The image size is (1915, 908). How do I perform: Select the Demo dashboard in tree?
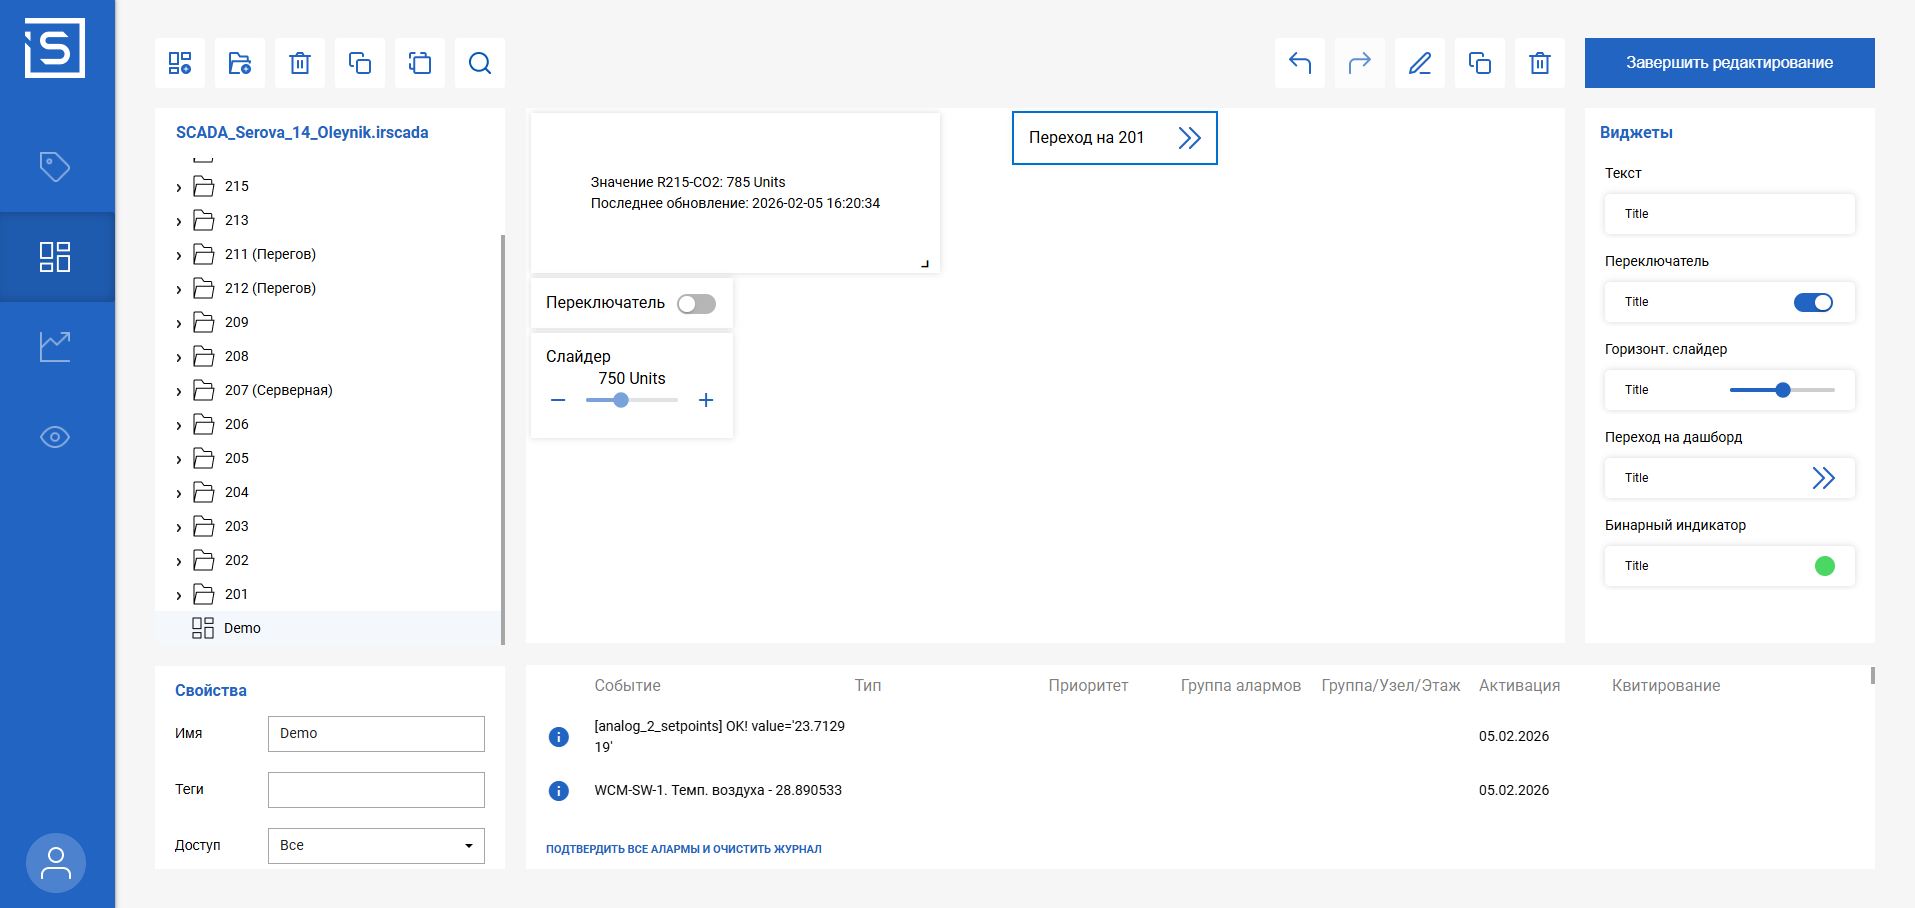pos(242,628)
